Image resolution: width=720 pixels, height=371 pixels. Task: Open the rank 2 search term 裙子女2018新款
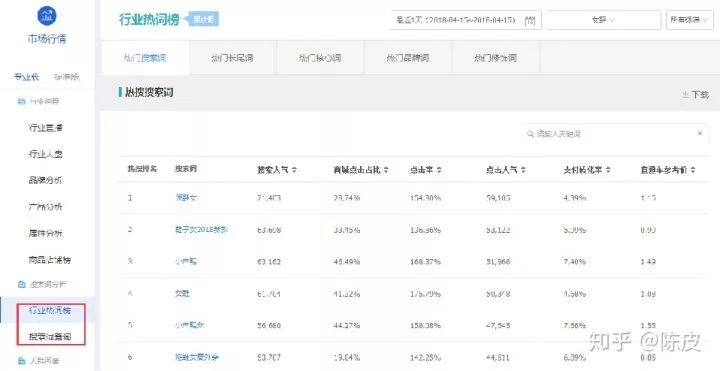[201, 230]
